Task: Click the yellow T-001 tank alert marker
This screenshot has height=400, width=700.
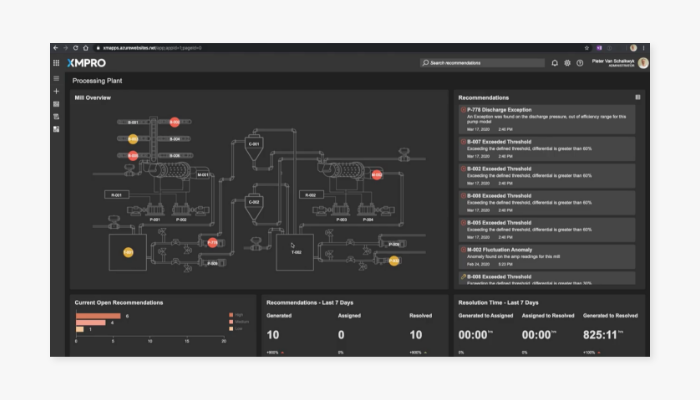Action: (128, 252)
